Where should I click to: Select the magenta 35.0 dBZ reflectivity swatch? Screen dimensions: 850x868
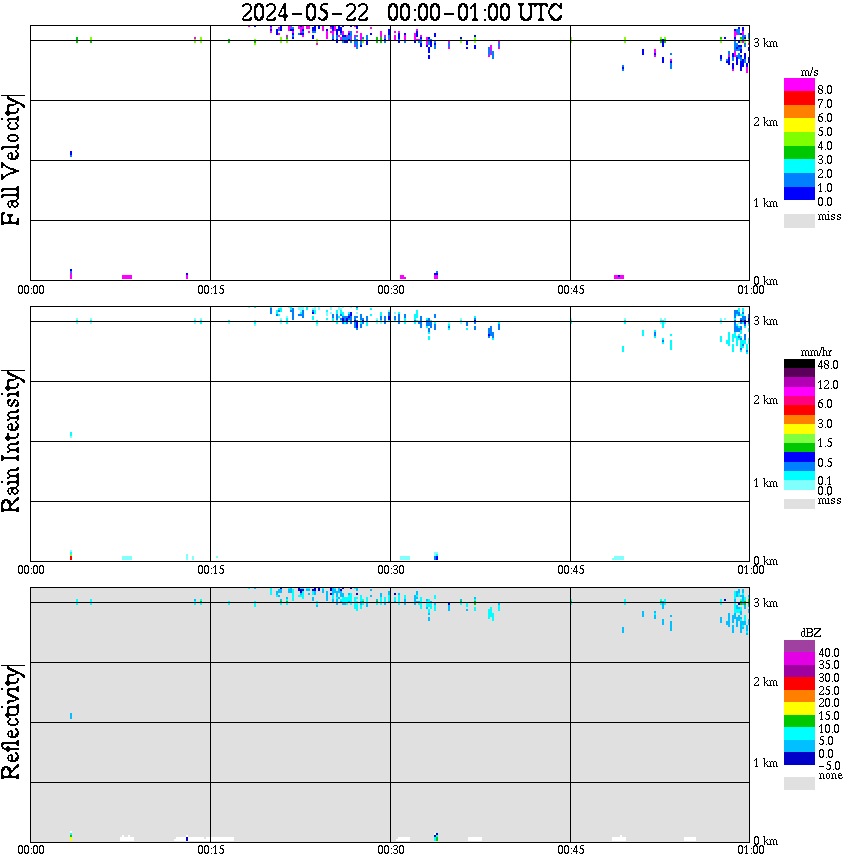point(799,658)
